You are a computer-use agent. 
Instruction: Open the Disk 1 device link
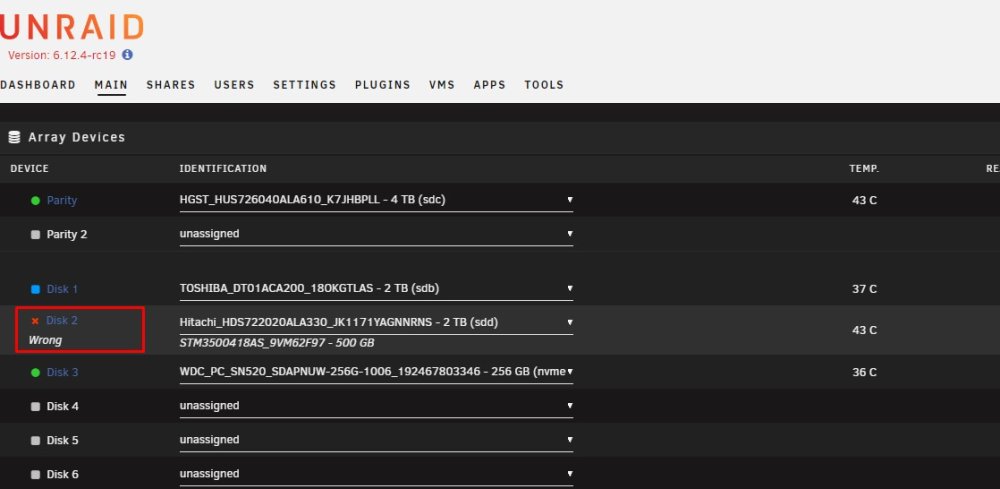(62, 289)
